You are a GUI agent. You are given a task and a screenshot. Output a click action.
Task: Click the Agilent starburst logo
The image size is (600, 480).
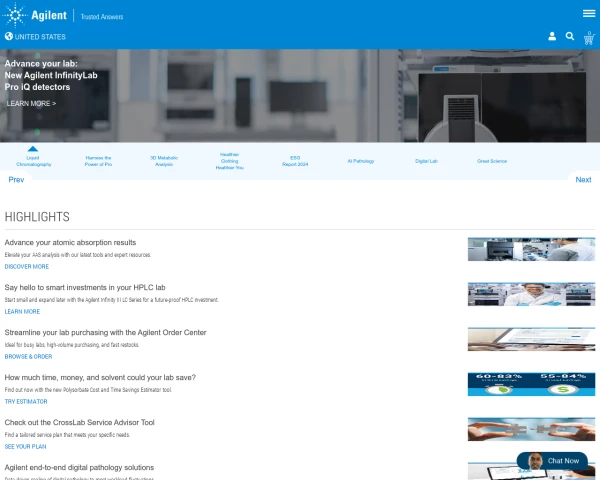click(15, 15)
